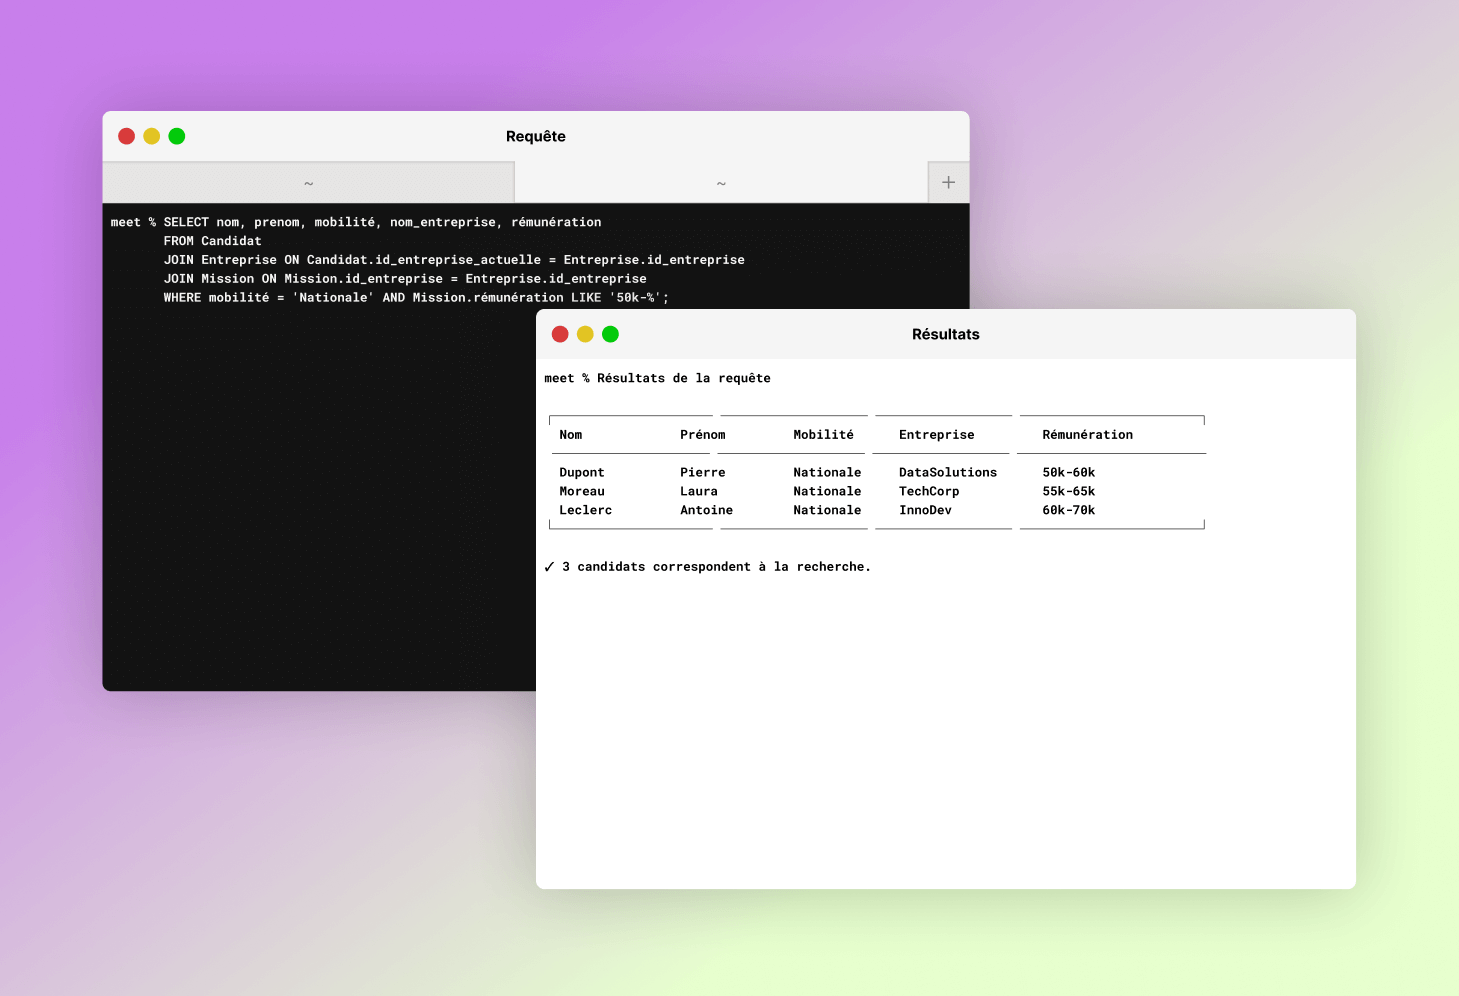The image size is (1459, 996).
Task: Select the 60k-70k salary cell
Action: click(x=1068, y=511)
